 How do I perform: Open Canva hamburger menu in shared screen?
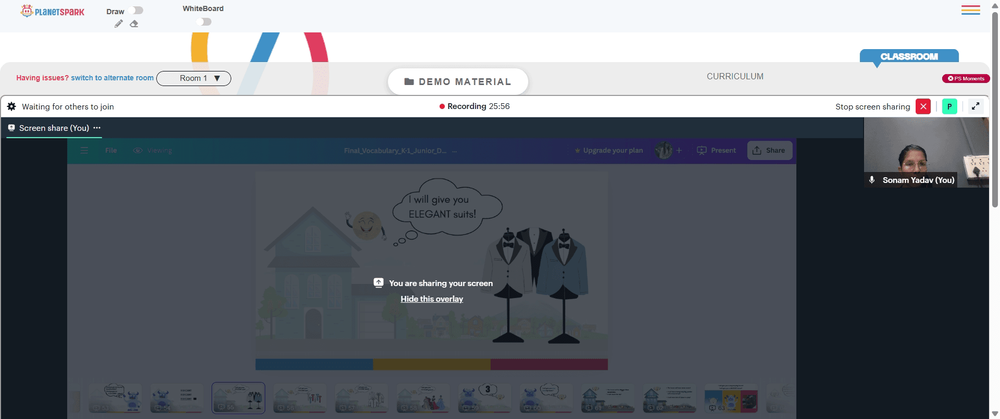pyautogui.click(x=84, y=151)
